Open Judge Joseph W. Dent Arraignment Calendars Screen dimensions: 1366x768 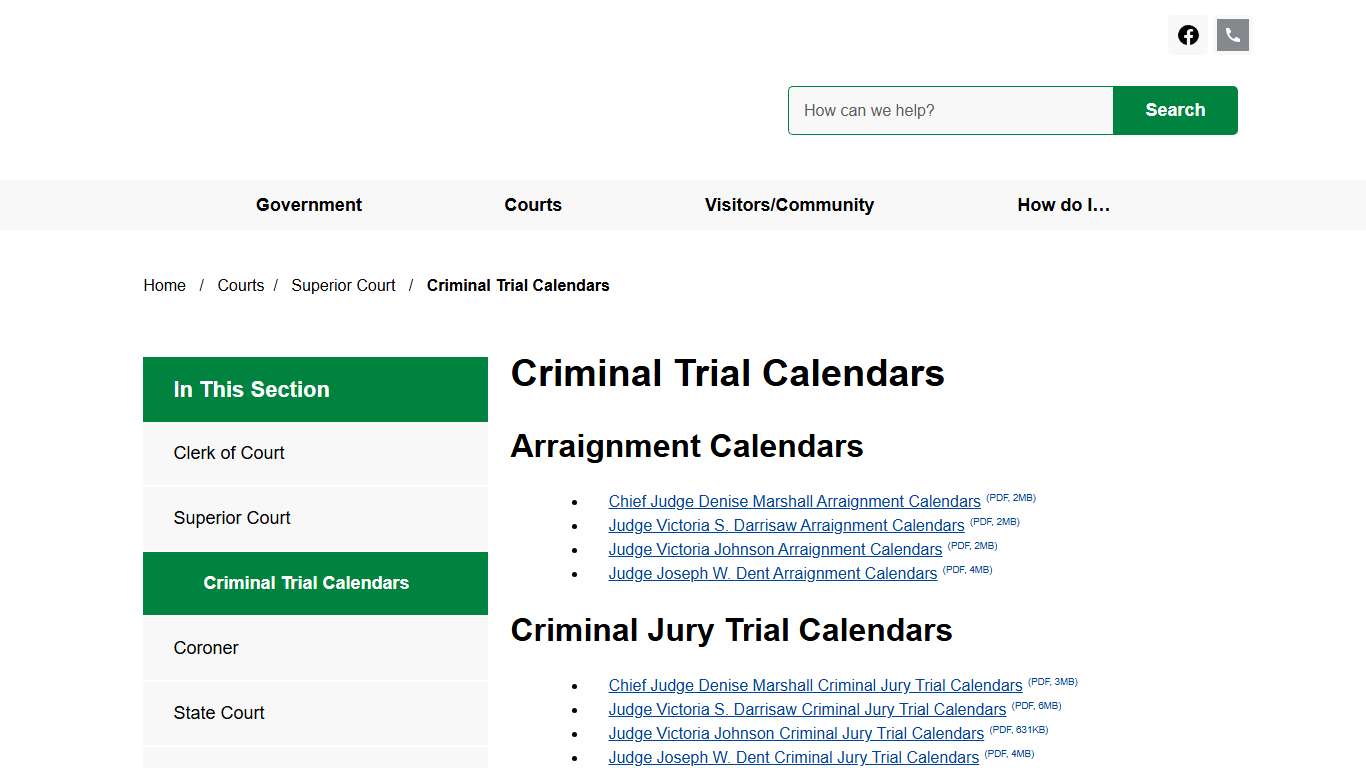click(772, 573)
